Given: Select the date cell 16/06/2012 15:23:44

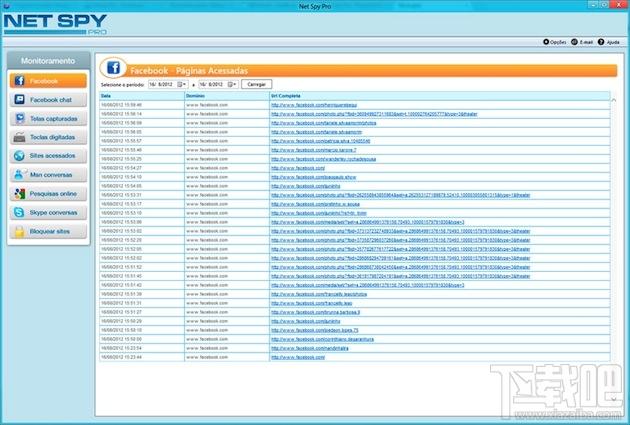Looking at the screenshot, I should tap(142, 357).
